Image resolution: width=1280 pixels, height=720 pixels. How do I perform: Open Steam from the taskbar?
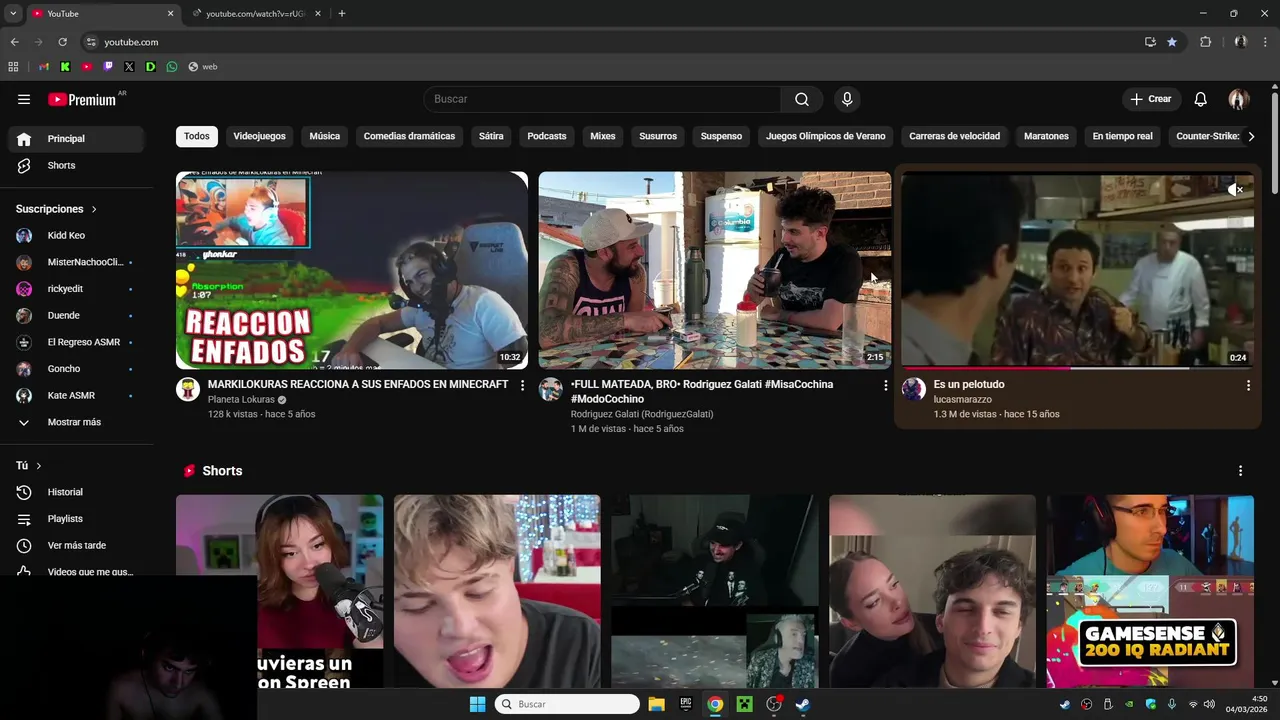[x=802, y=704]
